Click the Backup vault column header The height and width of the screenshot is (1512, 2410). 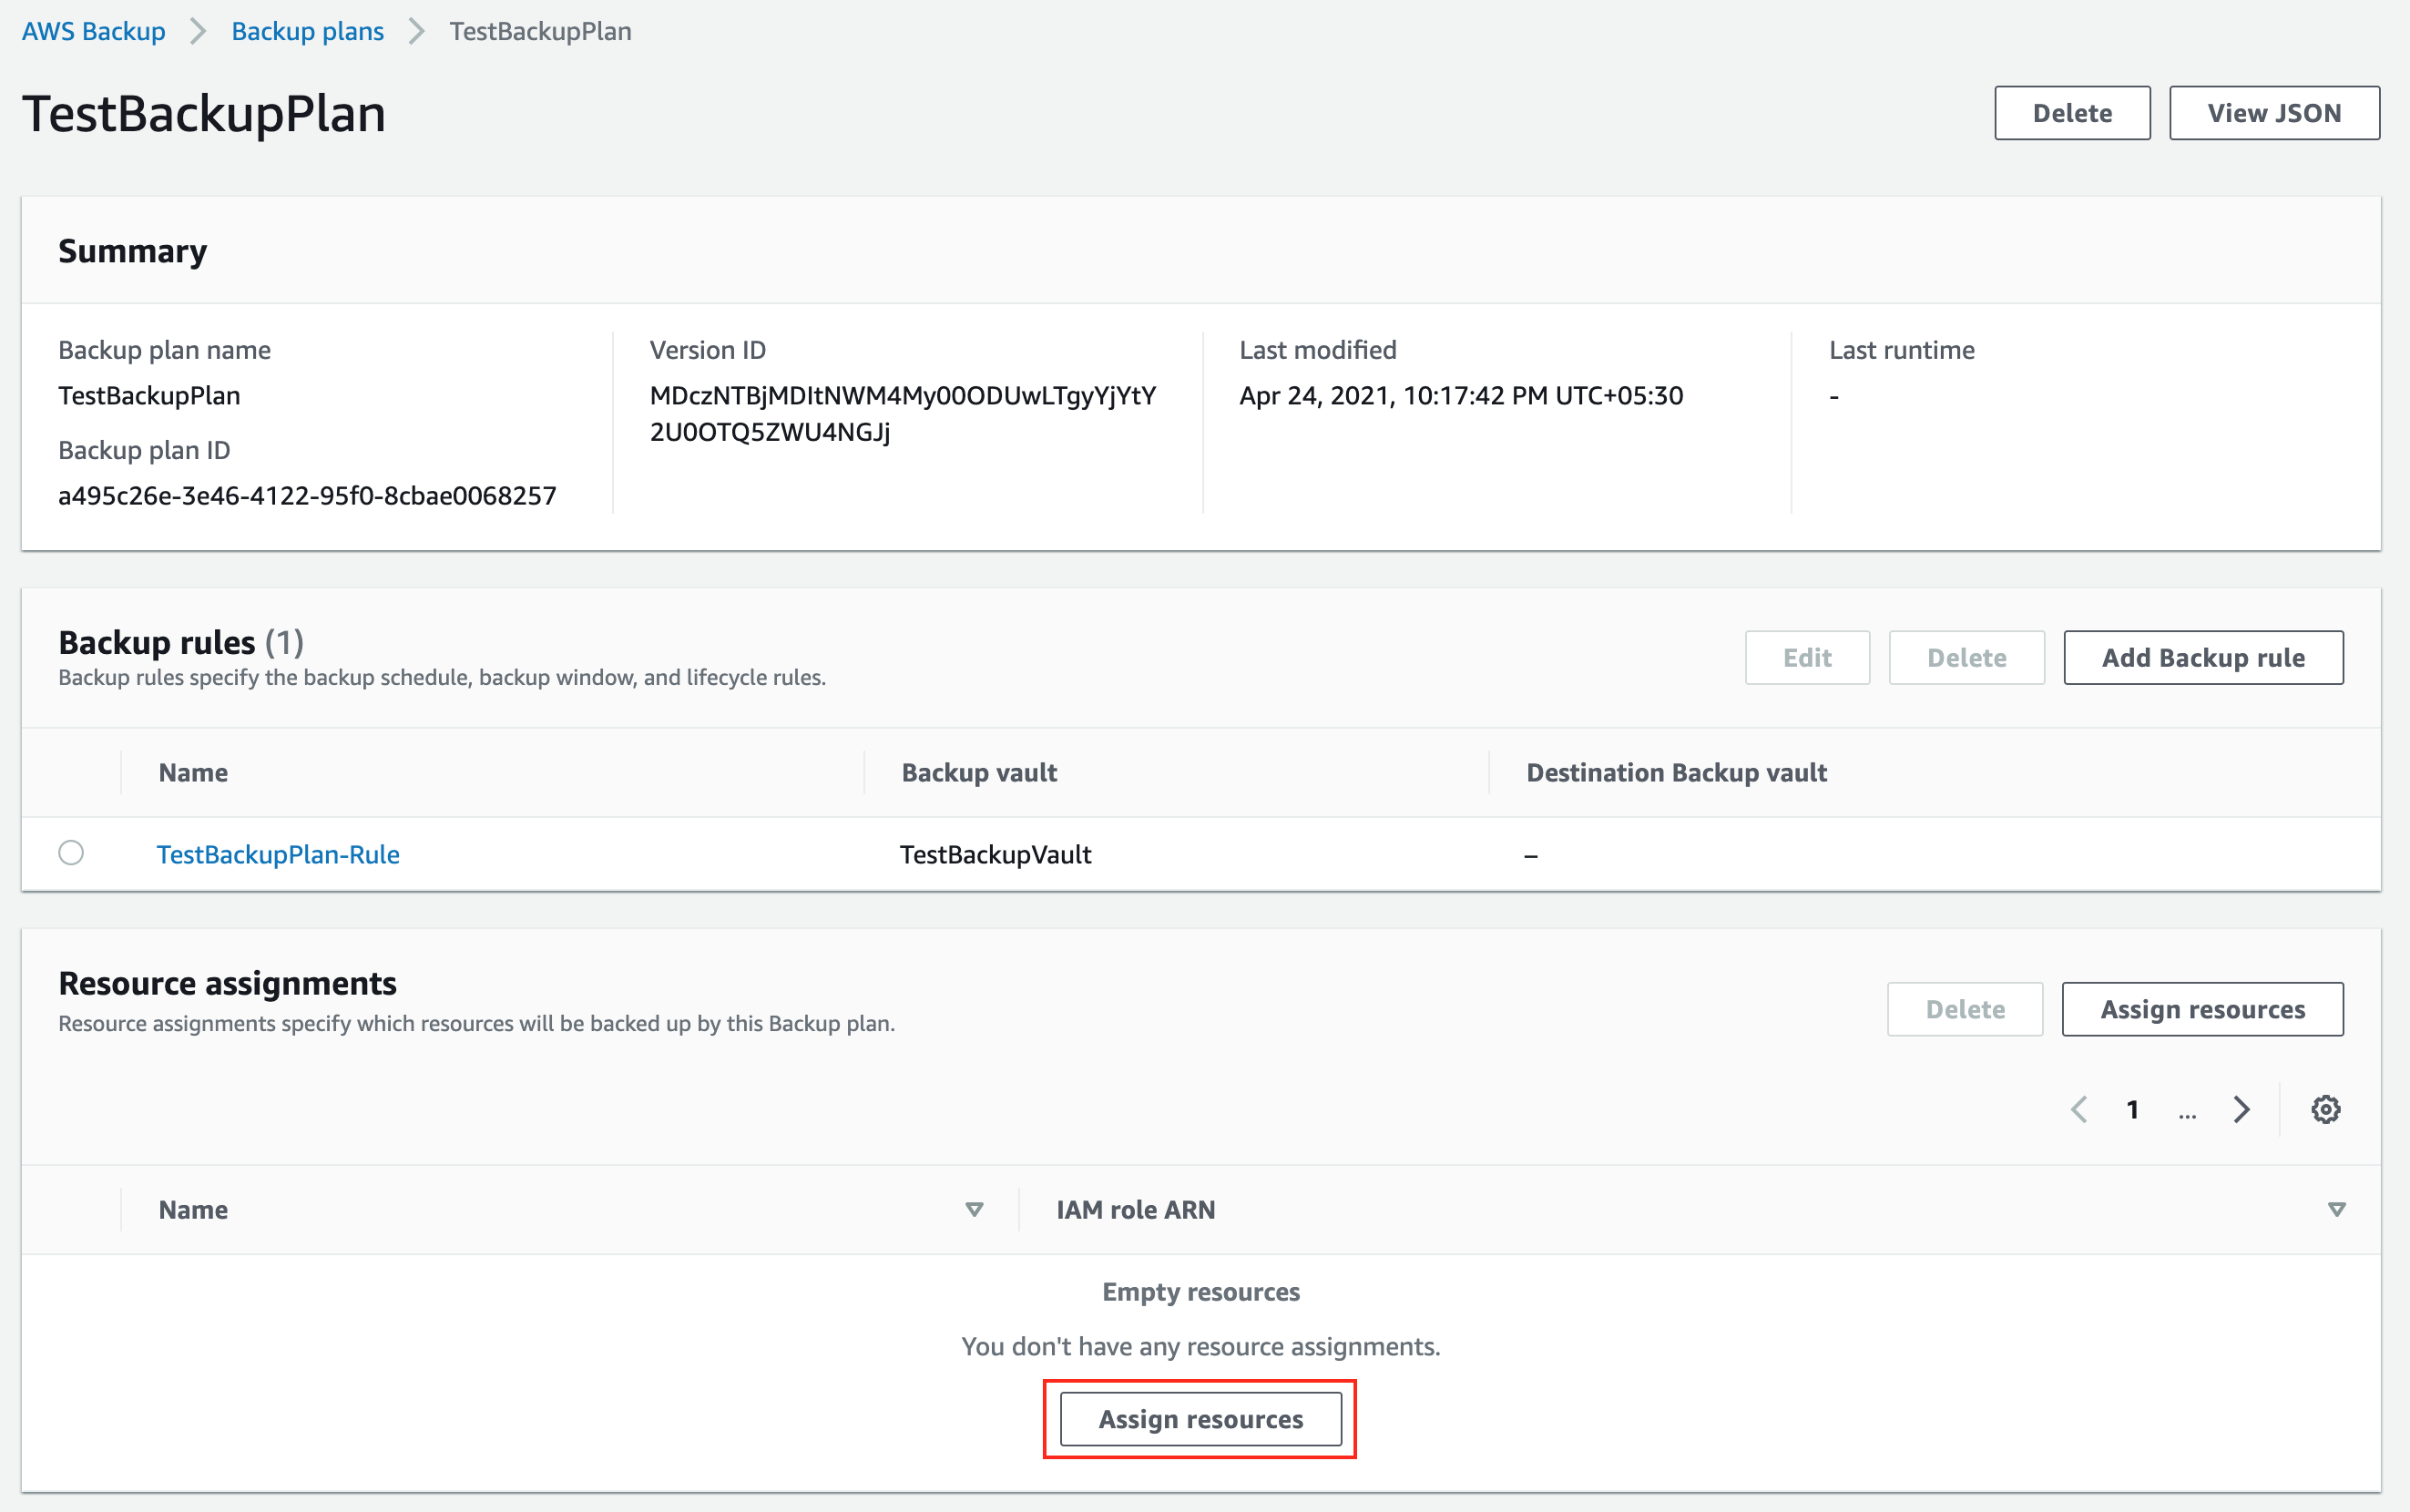pos(979,772)
